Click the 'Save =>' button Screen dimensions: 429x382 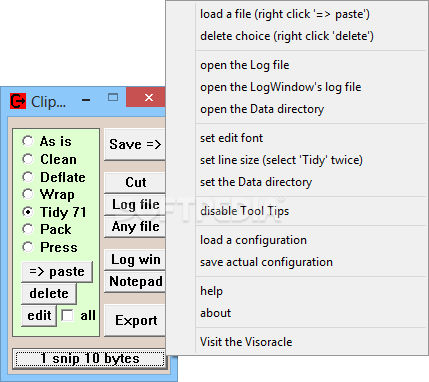coord(135,145)
